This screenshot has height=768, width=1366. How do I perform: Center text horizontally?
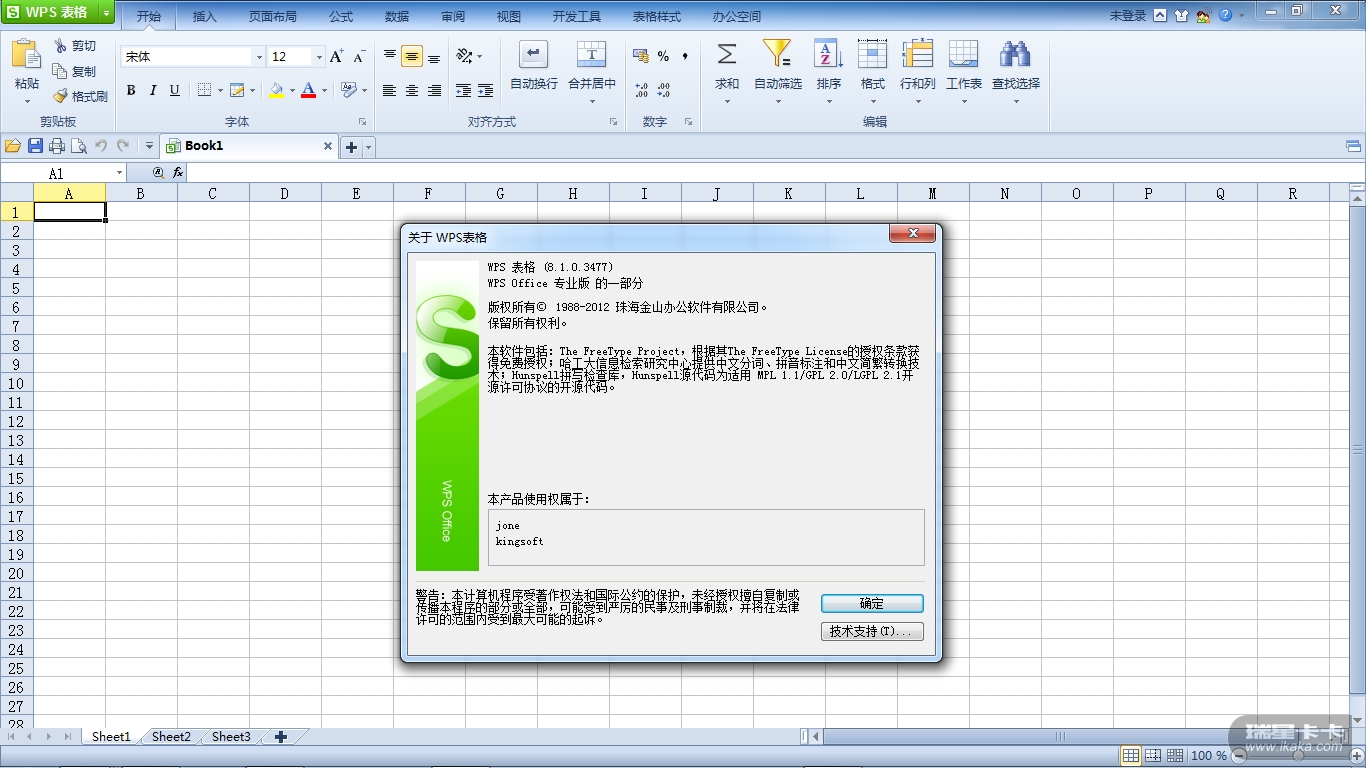pos(412,90)
